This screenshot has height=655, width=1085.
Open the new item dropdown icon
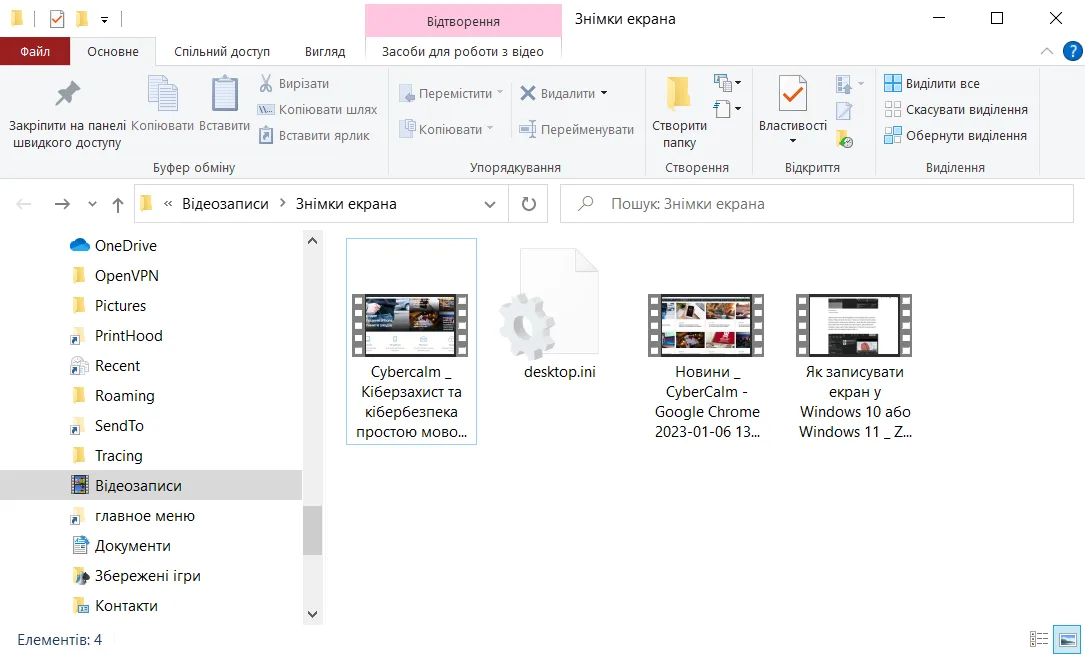point(727,84)
